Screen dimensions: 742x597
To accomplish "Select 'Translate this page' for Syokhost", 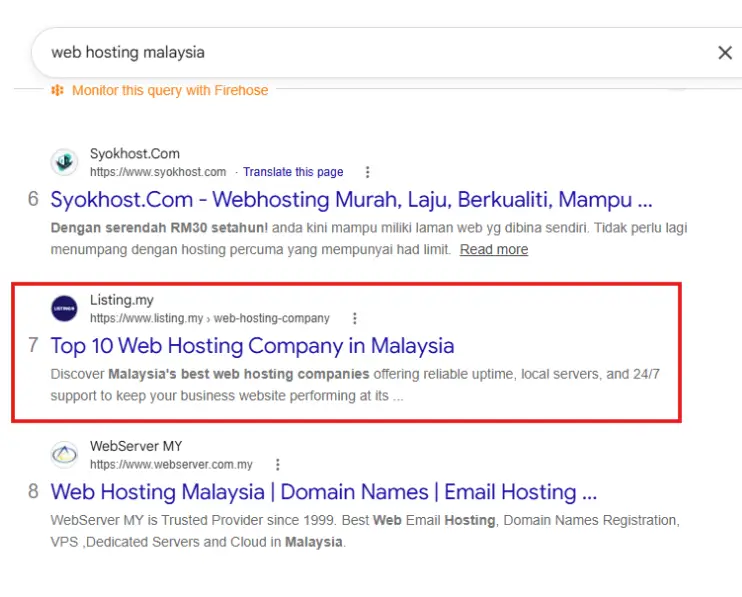I will tap(293, 172).
